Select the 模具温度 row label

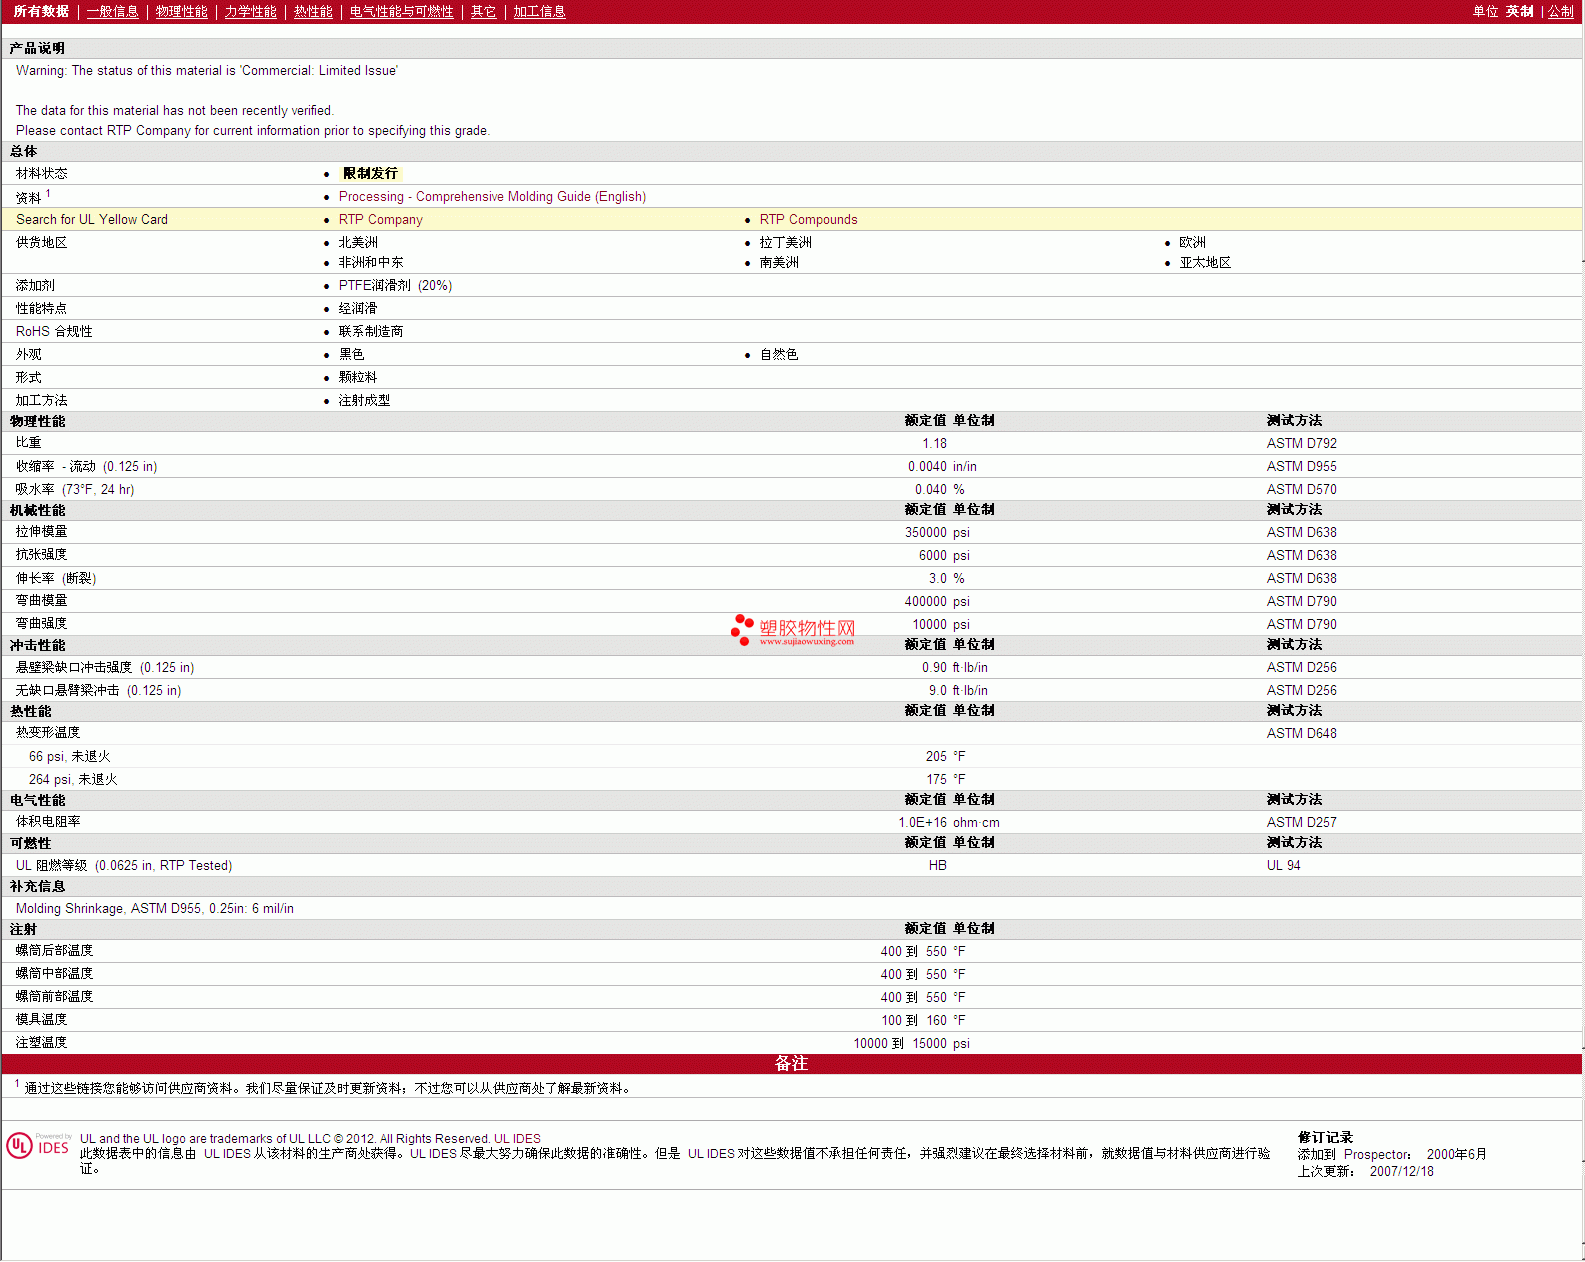(x=41, y=1020)
